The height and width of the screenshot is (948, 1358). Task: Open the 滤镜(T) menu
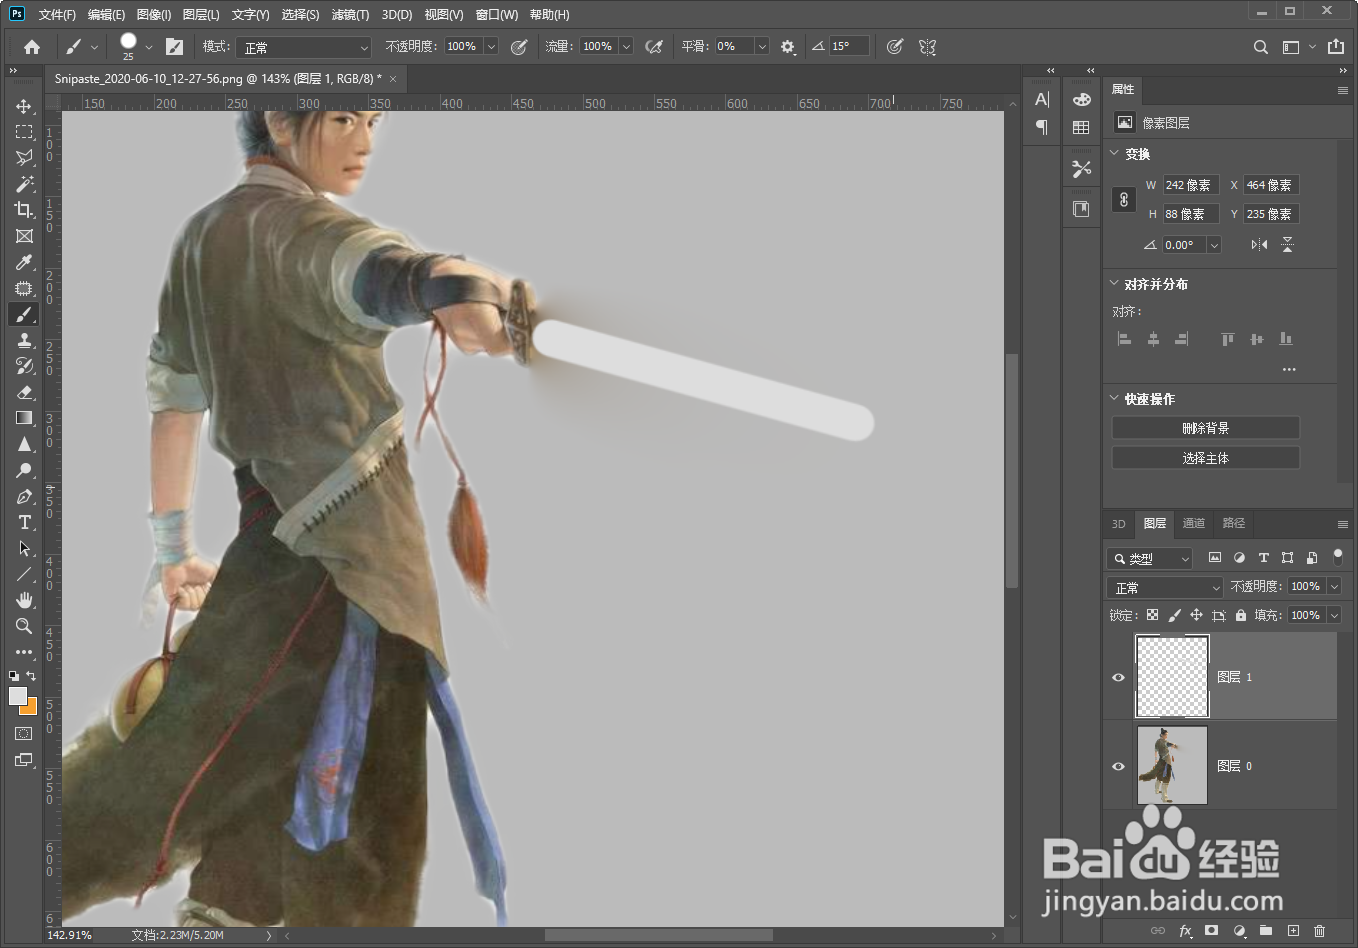pos(350,14)
